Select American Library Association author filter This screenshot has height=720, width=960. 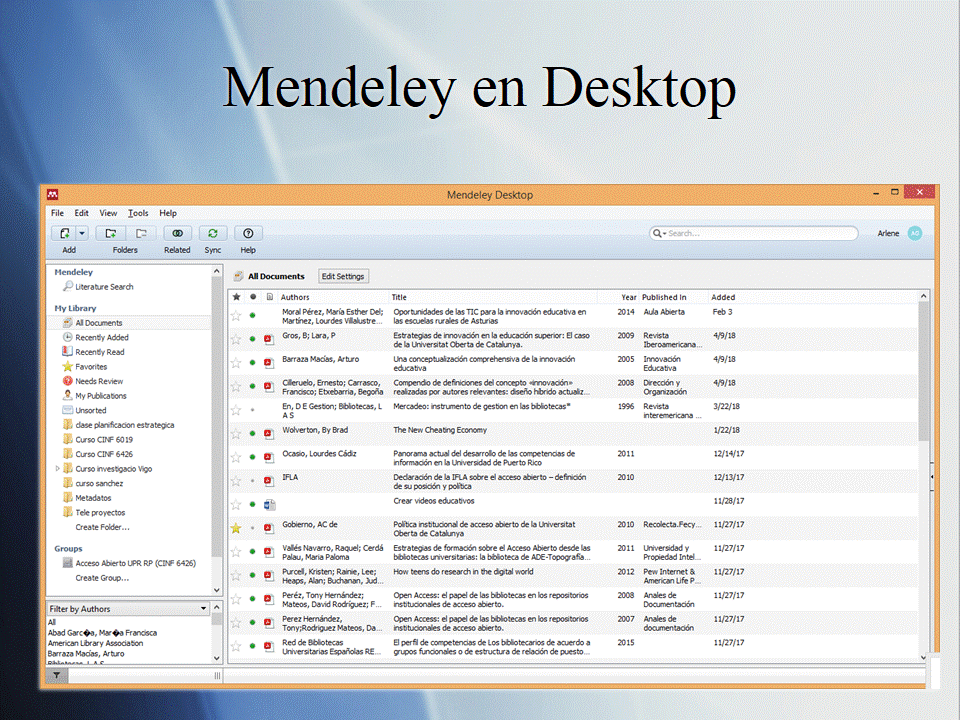[x=96, y=643]
